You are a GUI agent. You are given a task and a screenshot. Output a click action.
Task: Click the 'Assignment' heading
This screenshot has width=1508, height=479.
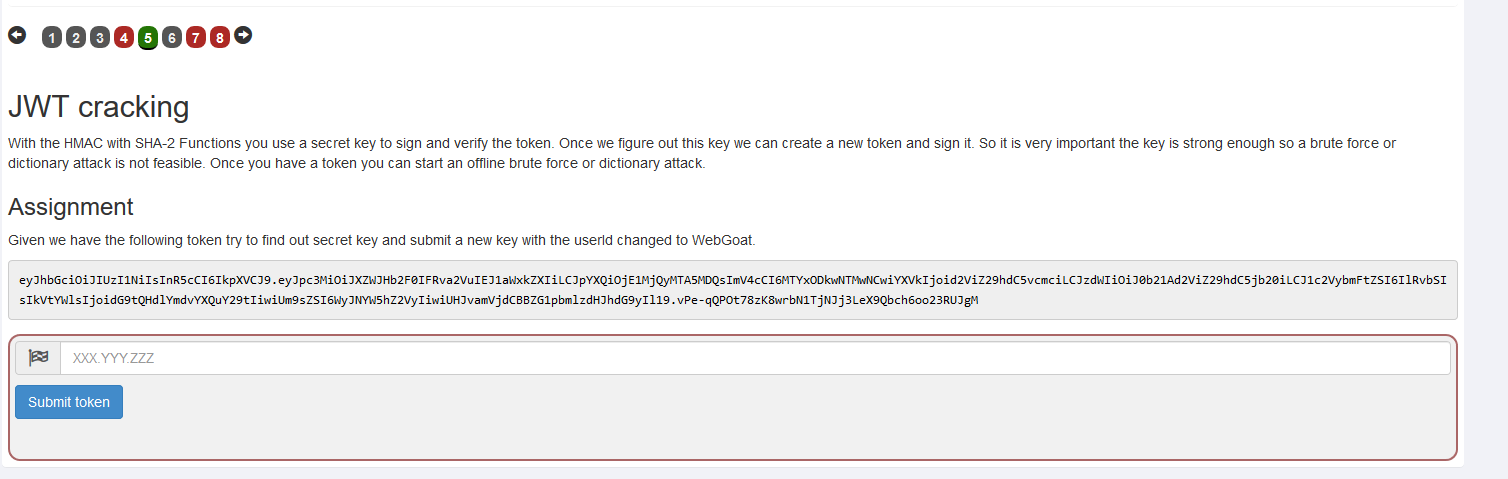click(x=70, y=207)
